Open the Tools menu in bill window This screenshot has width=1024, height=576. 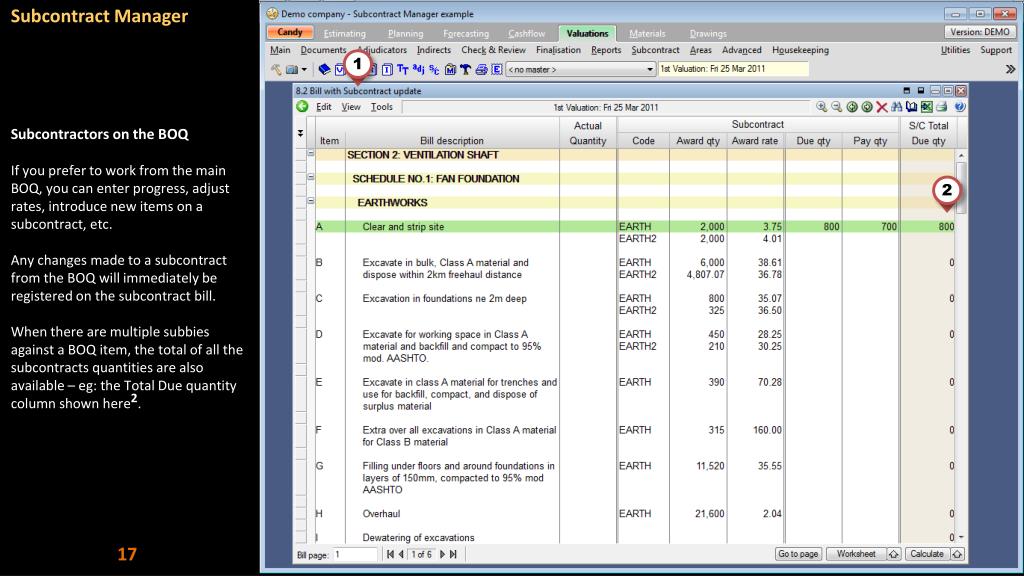click(381, 107)
